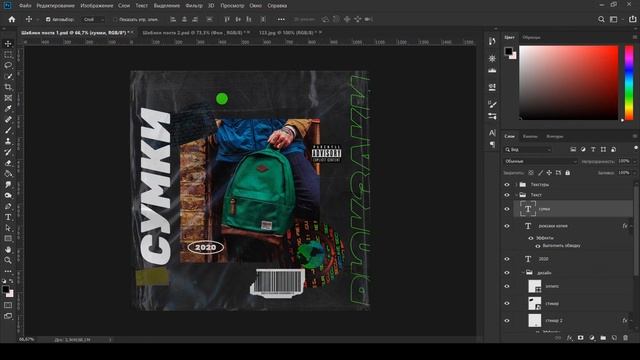Select the Lasso tool

[8, 65]
